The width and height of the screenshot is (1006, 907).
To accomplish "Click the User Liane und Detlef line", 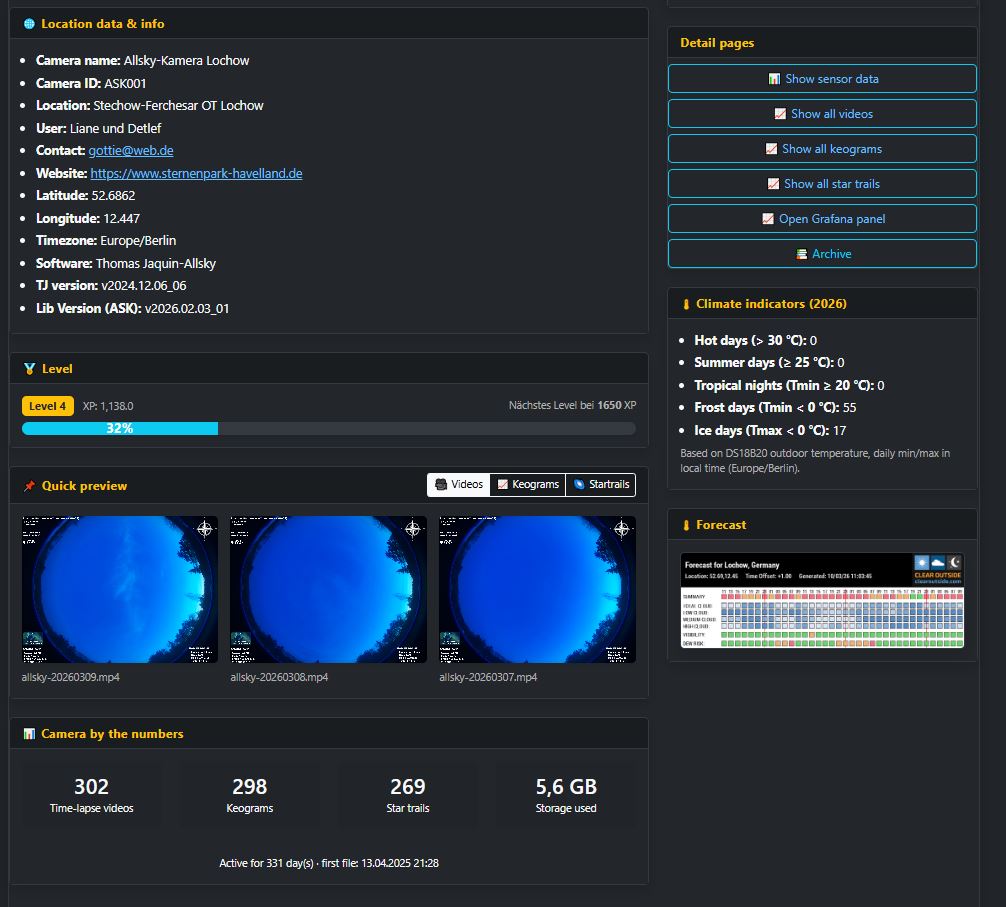I will click(x=98, y=128).
